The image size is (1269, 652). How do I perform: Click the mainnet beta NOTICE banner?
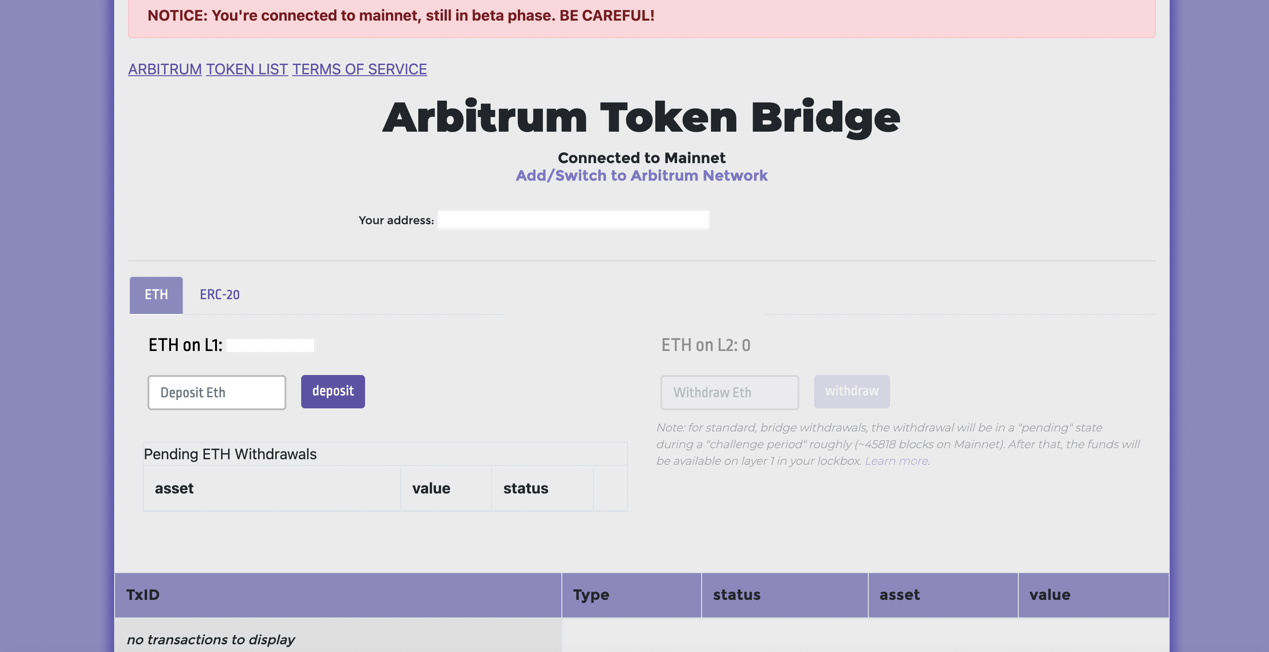click(x=641, y=17)
